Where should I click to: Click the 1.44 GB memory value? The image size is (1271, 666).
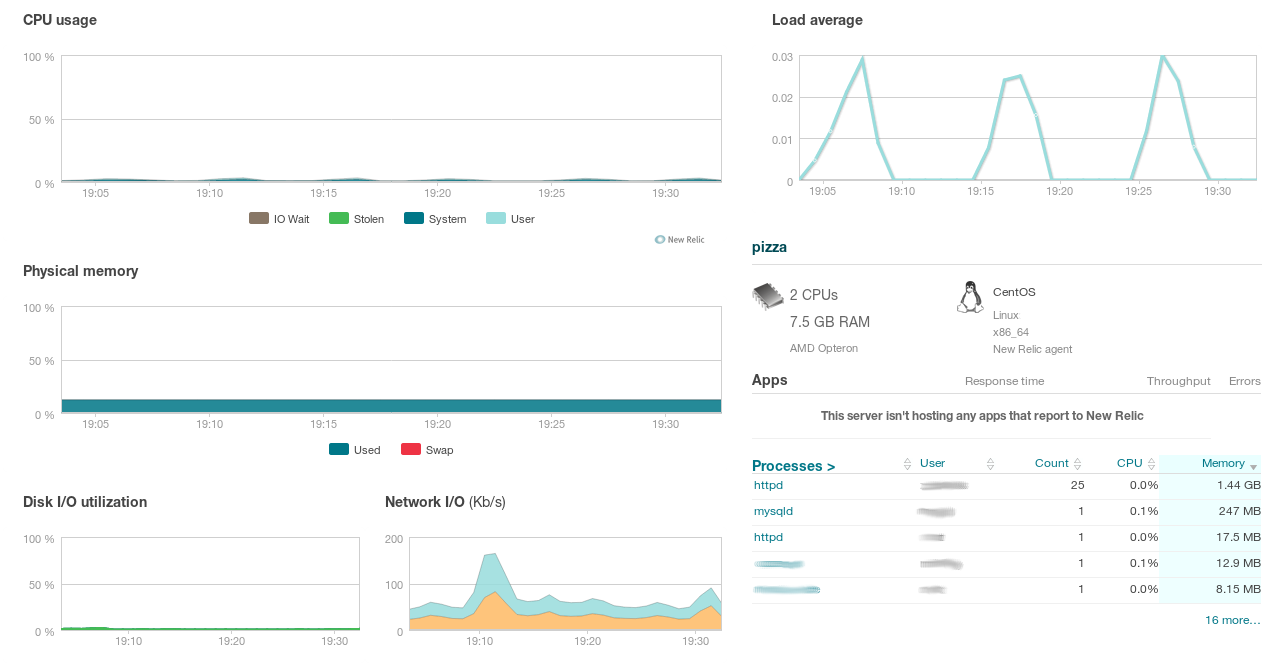coord(1239,485)
